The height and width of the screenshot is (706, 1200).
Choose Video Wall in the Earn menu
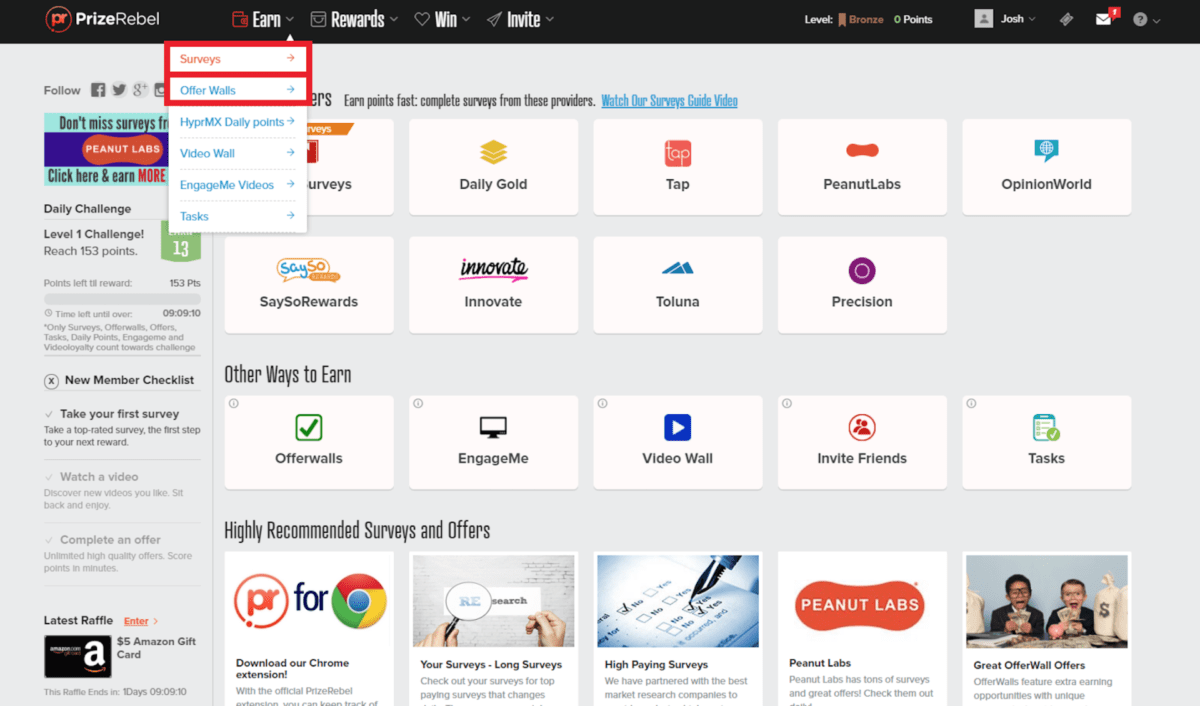(237, 153)
